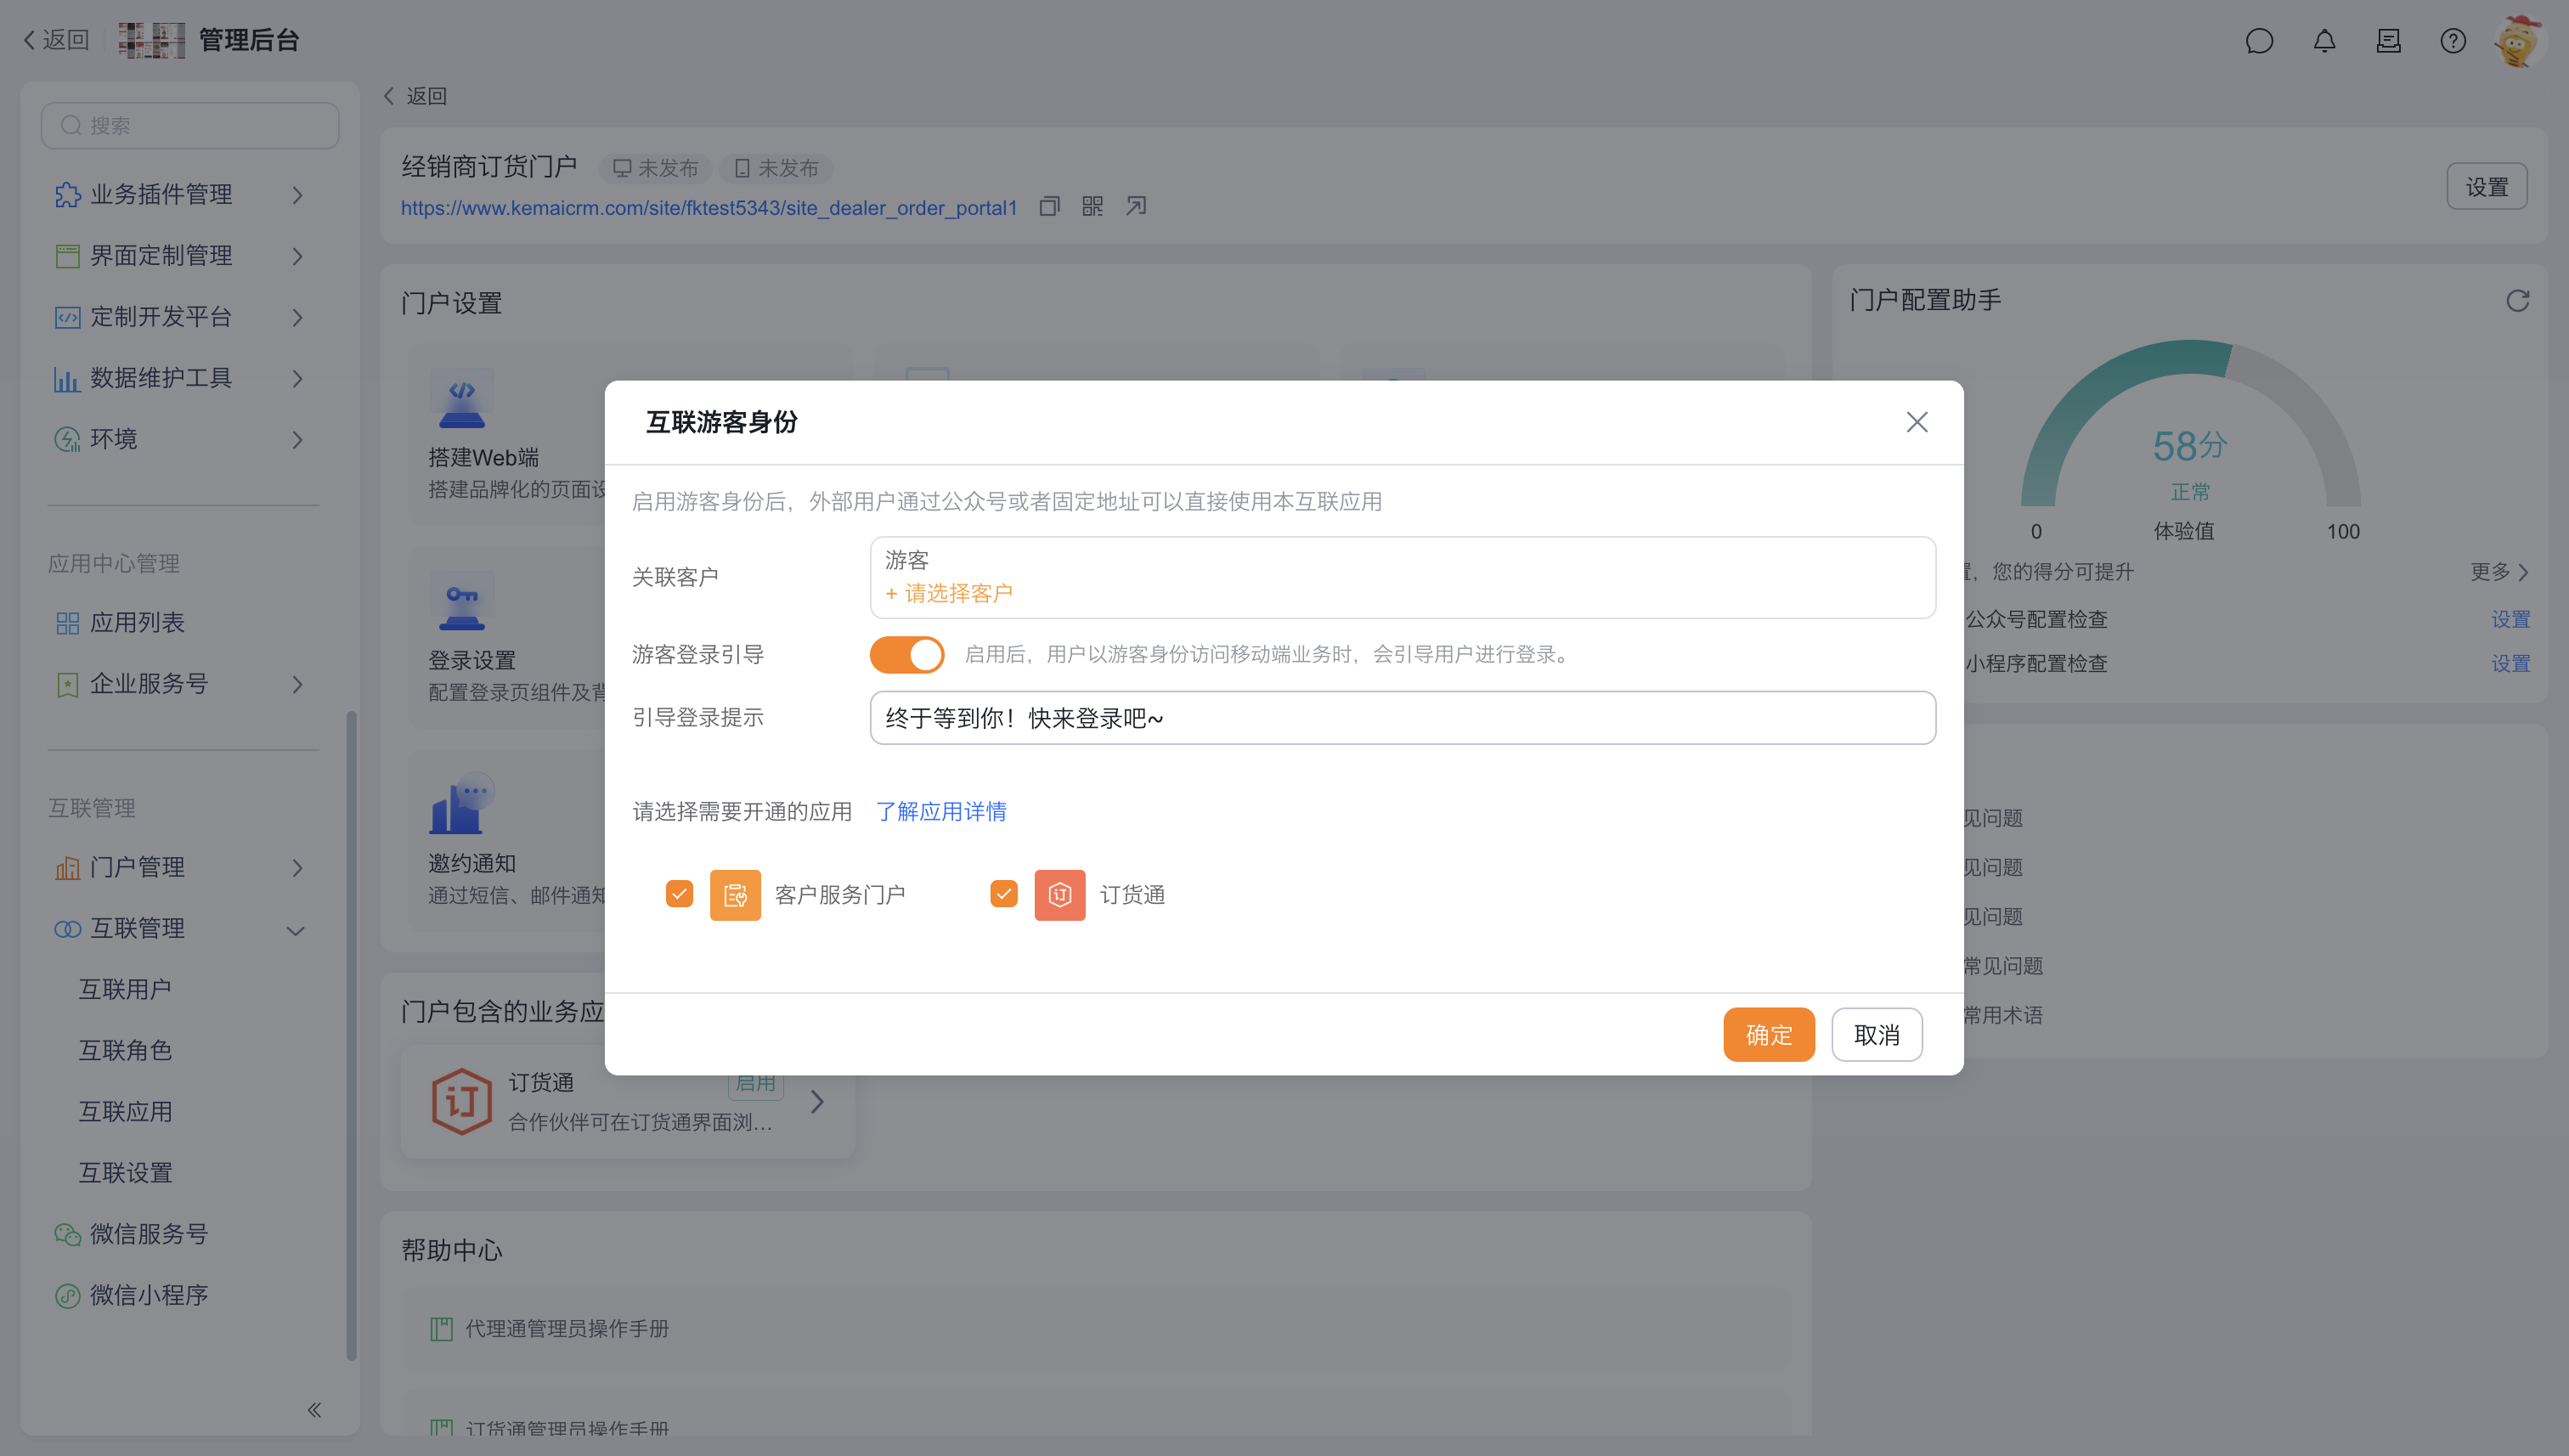This screenshot has width=2569, height=1456.
Task: Uncheck the 客户服务门户 checkbox
Action: point(679,894)
